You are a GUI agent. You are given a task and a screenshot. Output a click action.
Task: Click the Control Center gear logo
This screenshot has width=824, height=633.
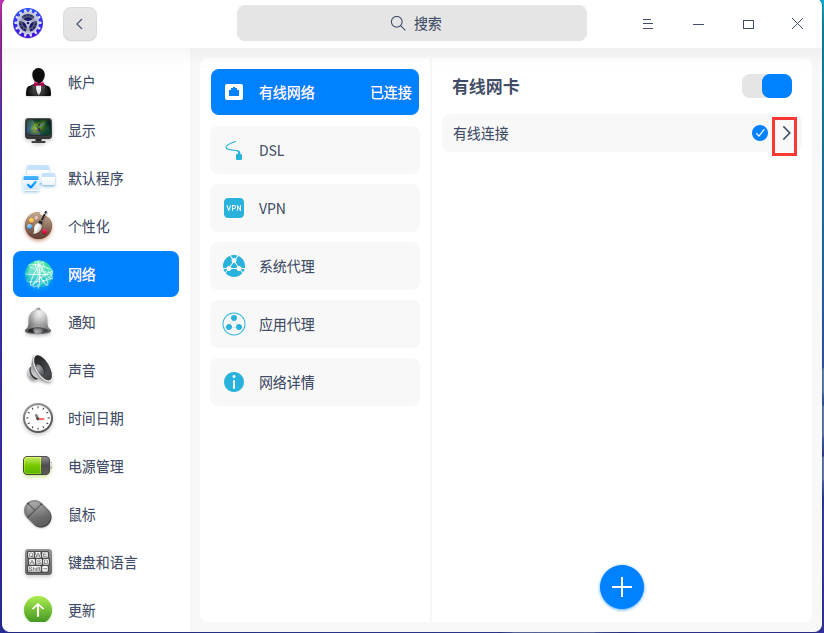pos(28,23)
